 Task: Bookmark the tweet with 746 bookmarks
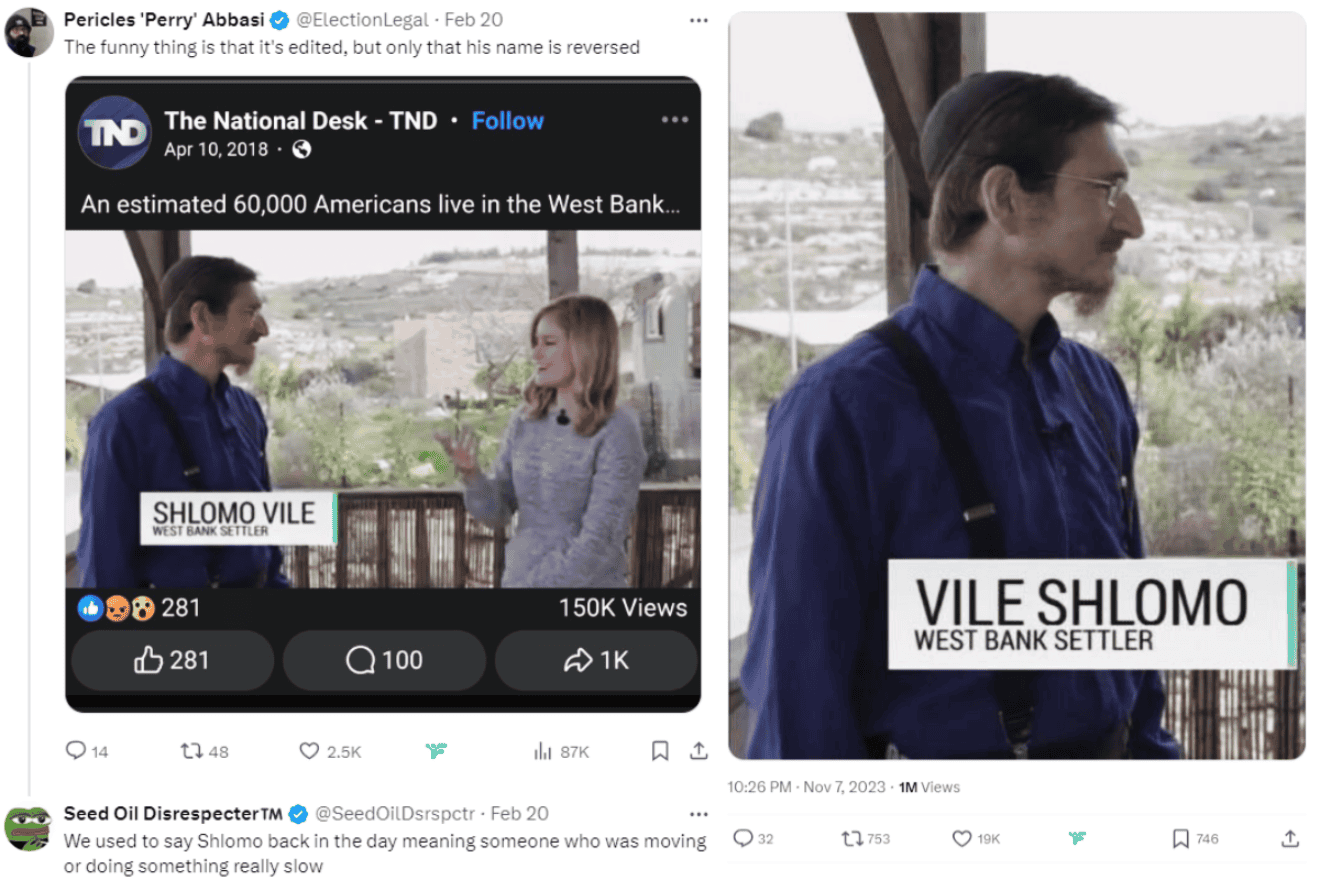coord(1196,838)
